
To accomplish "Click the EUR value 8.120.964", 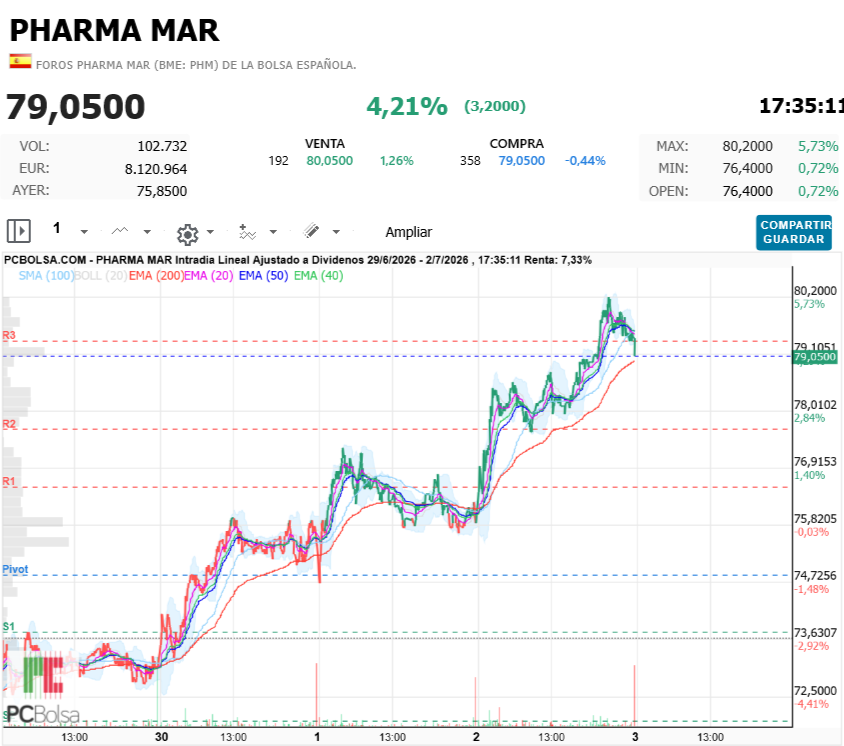I will (x=156, y=169).
